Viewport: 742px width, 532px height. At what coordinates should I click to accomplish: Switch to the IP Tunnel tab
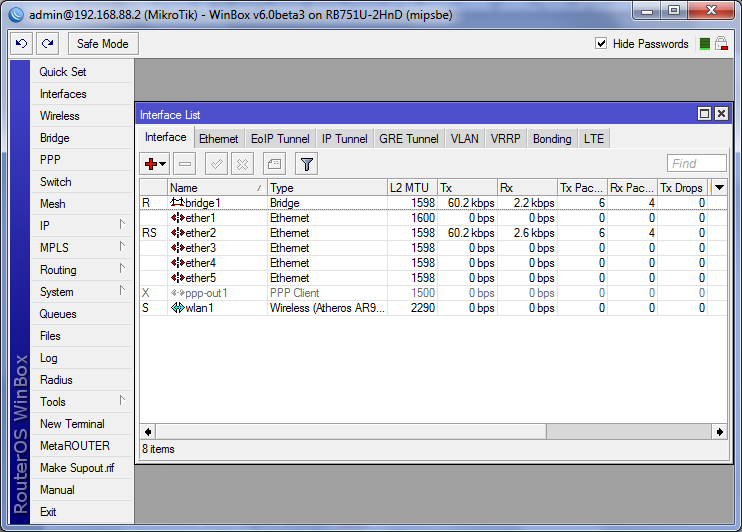coord(344,139)
